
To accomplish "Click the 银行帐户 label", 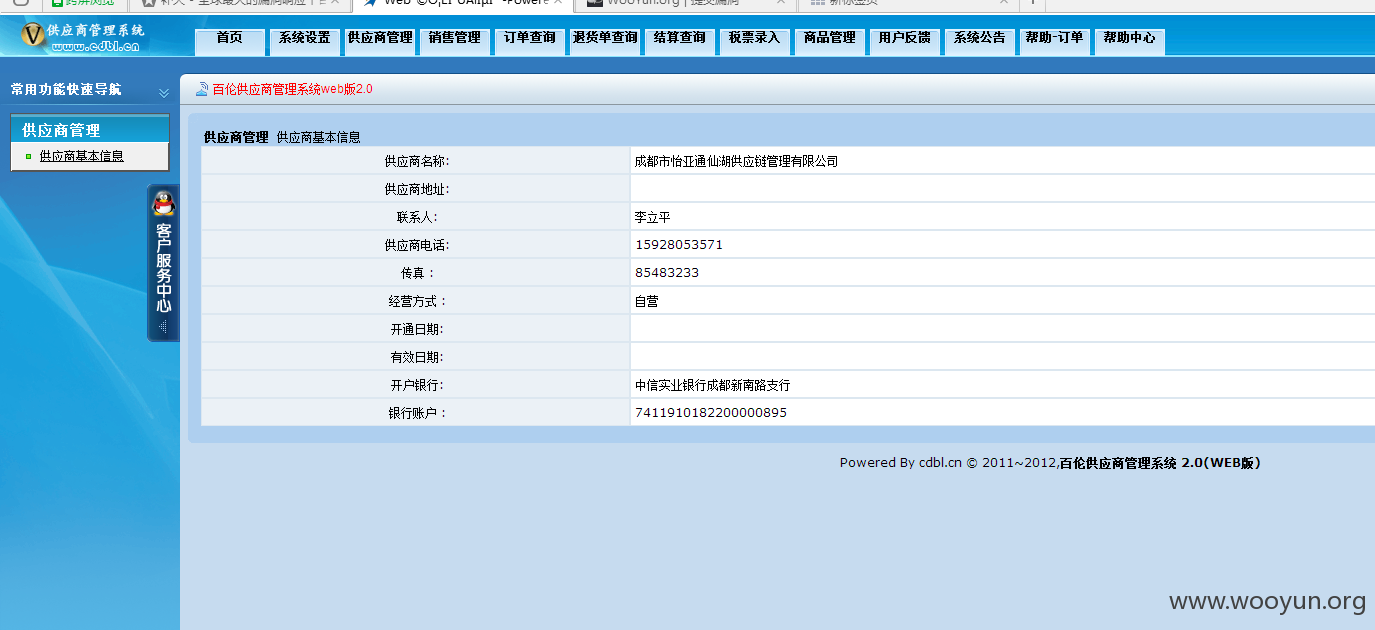I will 418,413.
